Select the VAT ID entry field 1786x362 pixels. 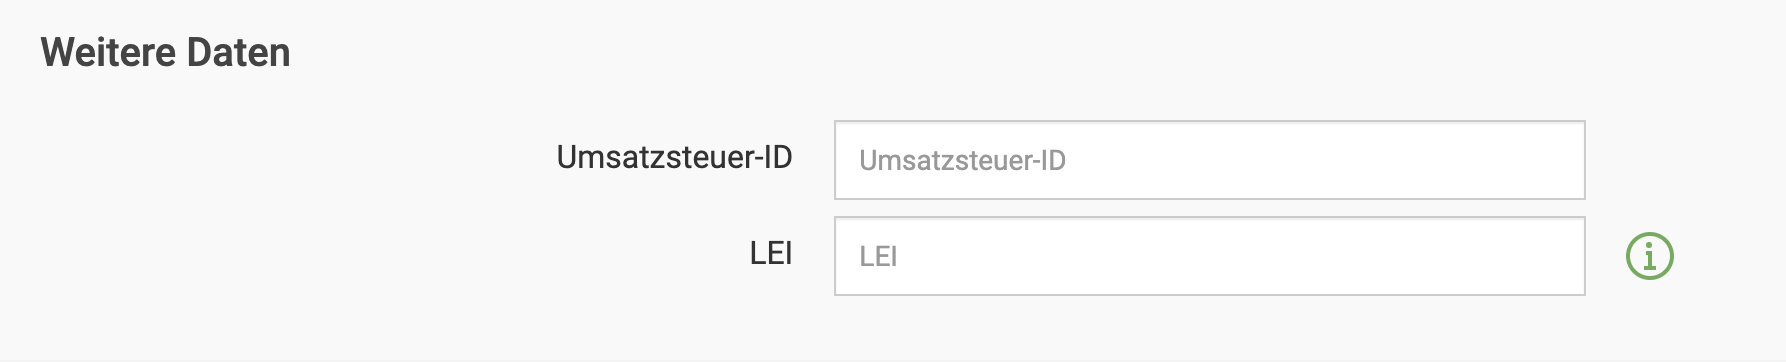(1210, 160)
